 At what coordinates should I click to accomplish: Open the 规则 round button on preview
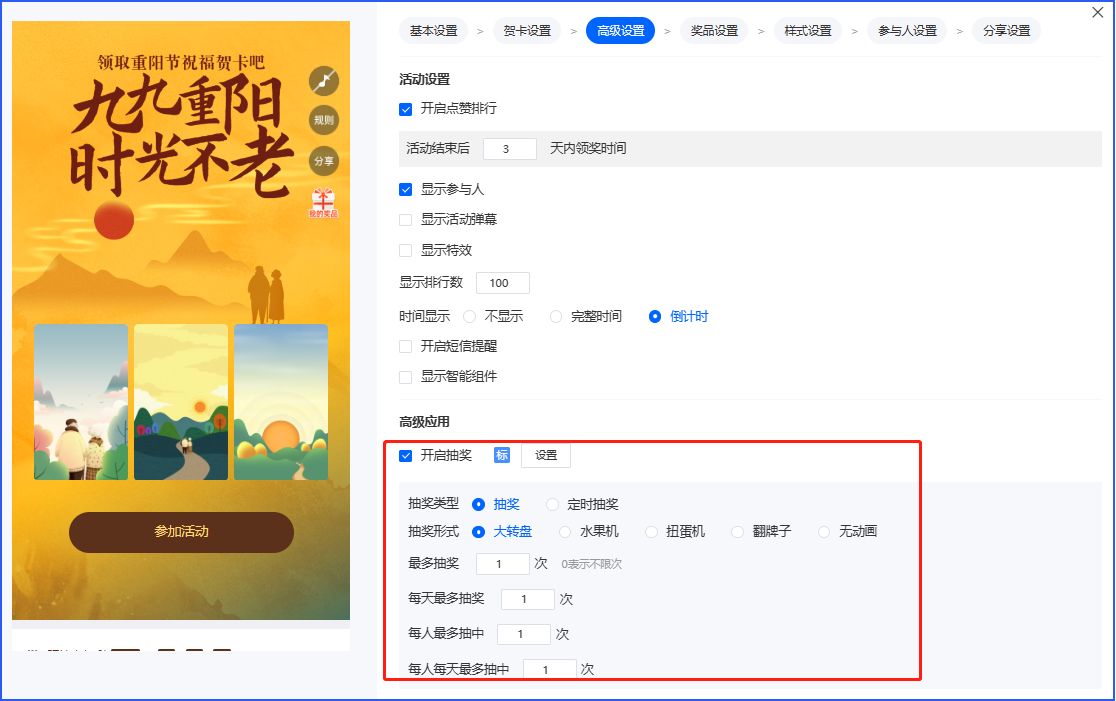coord(324,120)
